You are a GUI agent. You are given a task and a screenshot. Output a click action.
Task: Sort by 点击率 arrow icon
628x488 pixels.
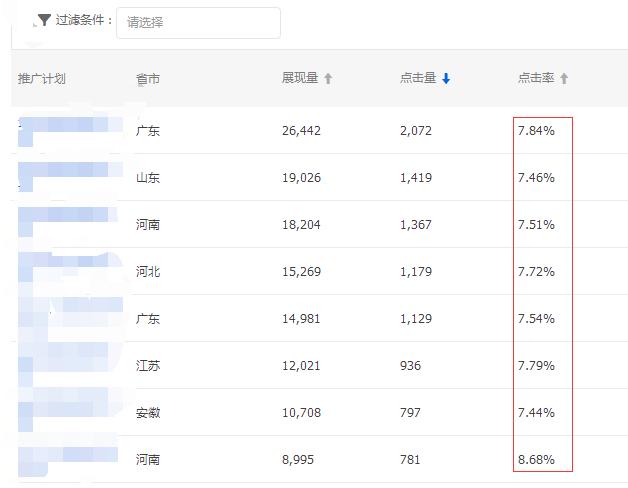pyautogui.click(x=564, y=79)
